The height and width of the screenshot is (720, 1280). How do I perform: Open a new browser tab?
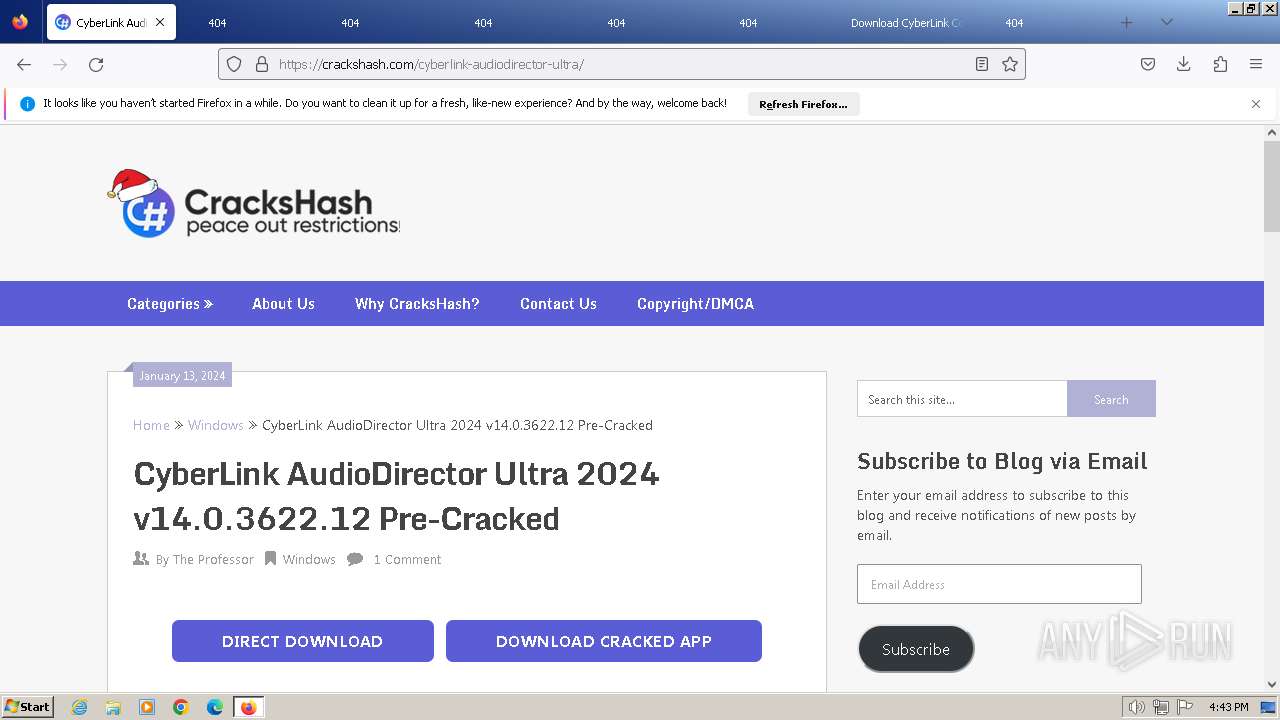[1127, 22]
